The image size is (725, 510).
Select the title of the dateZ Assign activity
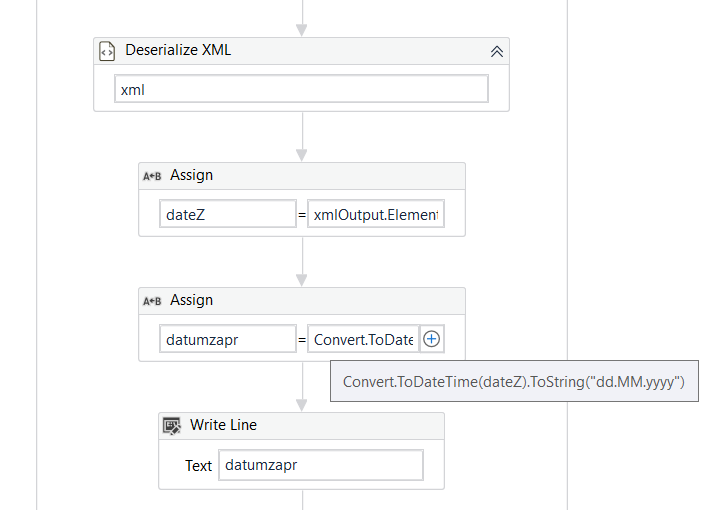191,175
